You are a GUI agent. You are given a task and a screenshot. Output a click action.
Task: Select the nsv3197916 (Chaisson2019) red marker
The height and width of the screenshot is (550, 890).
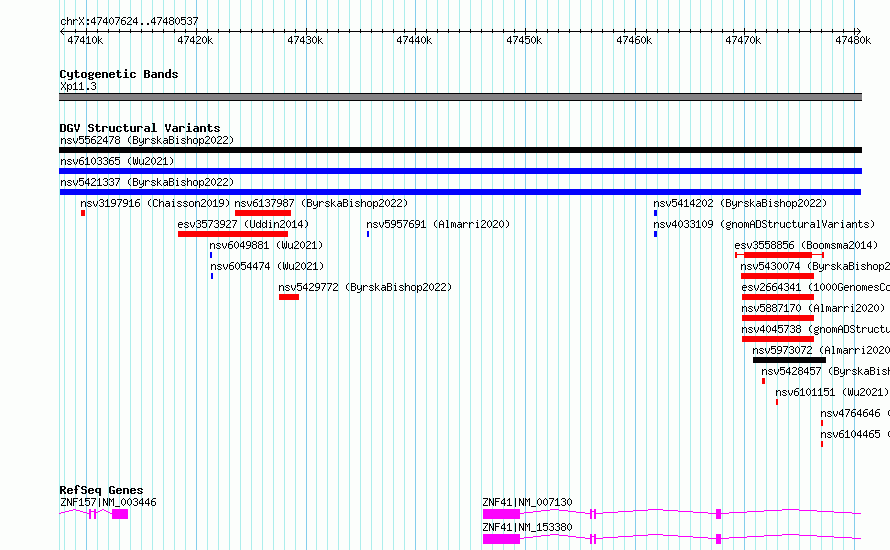pyautogui.click(x=83, y=213)
